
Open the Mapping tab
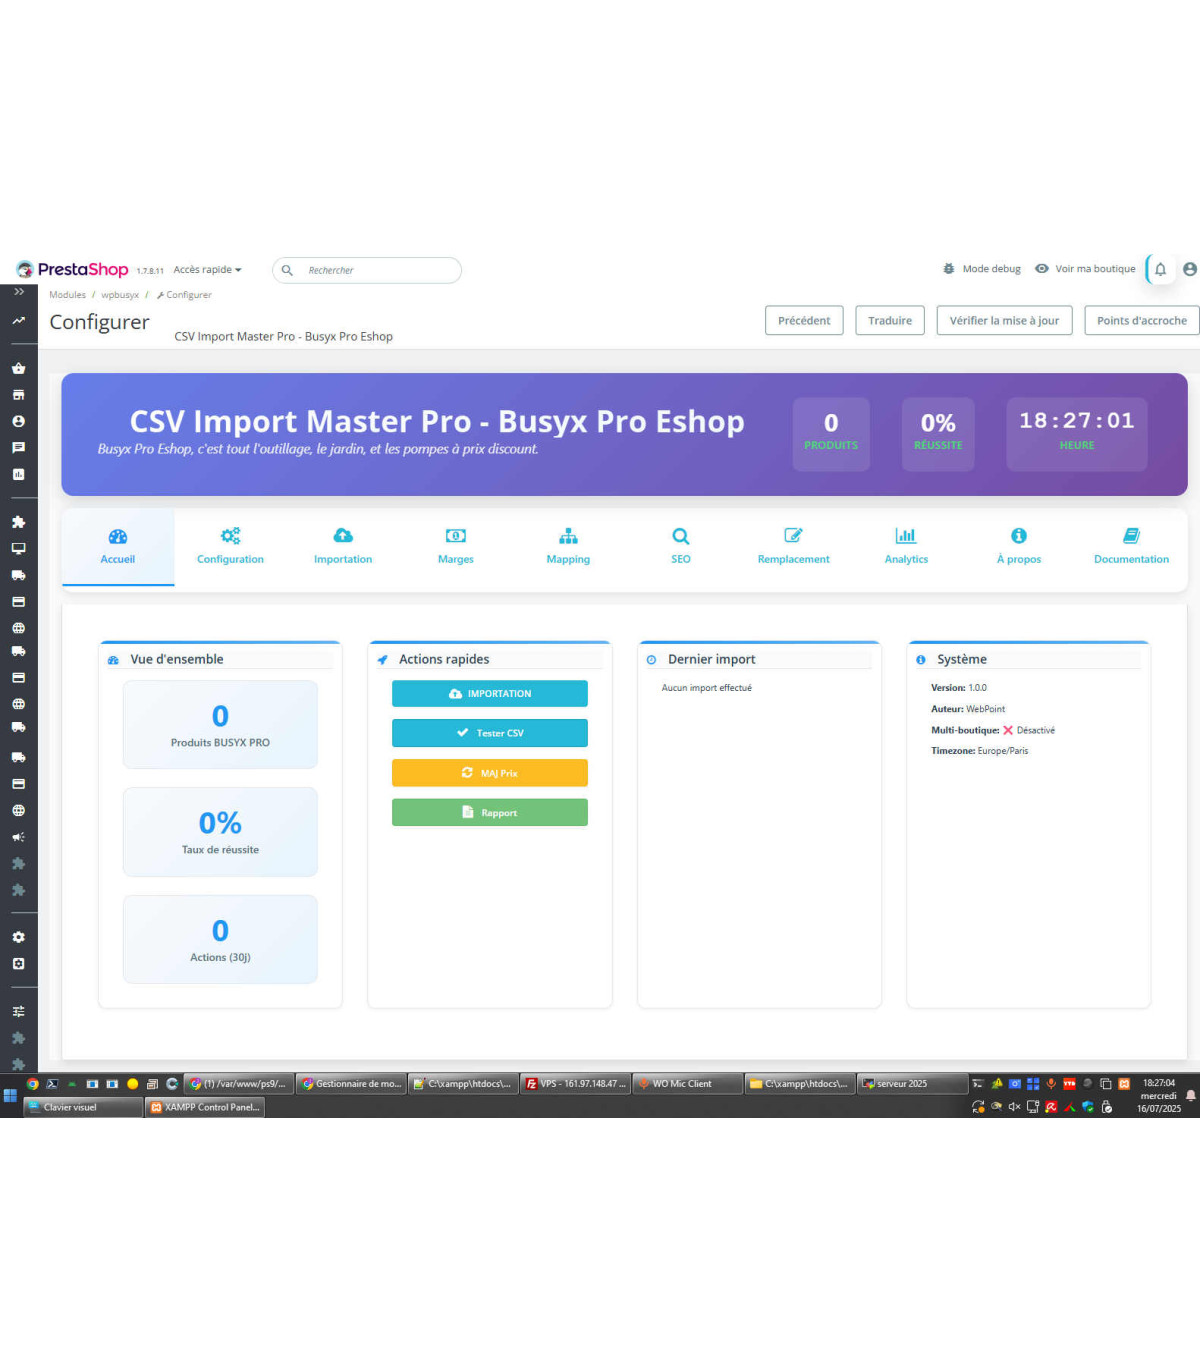point(568,546)
